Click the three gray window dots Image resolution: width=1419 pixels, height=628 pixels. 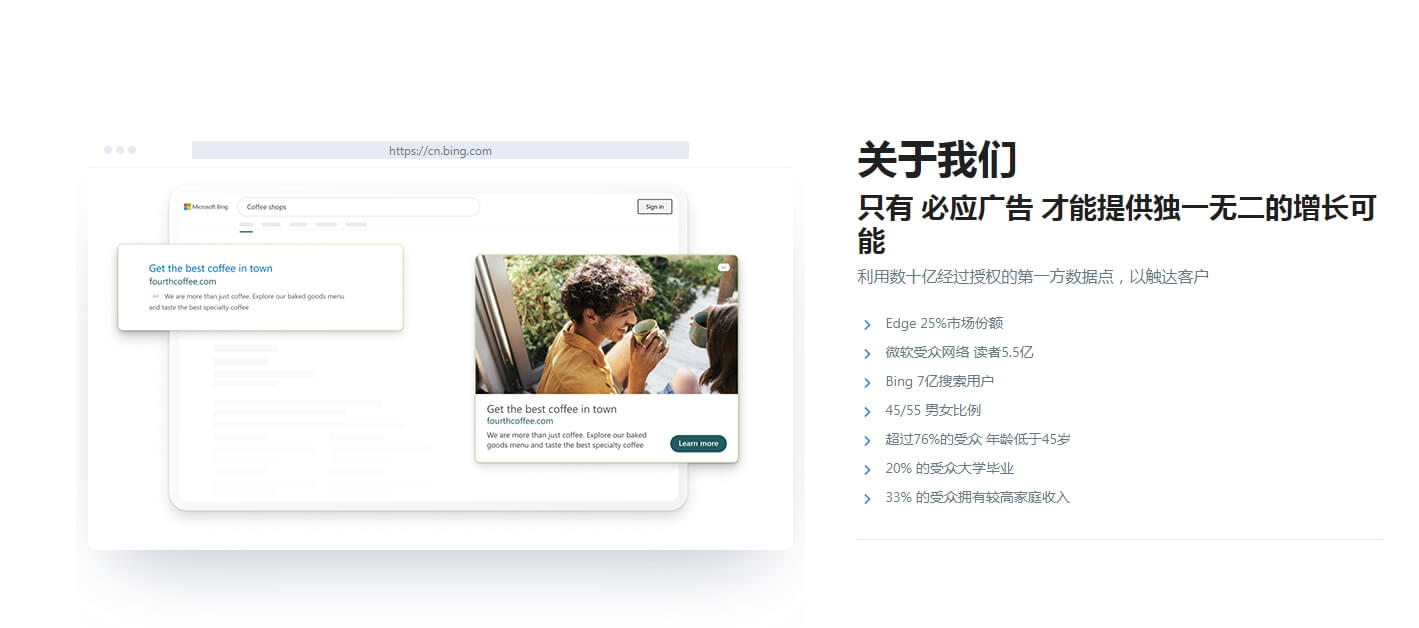120,150
